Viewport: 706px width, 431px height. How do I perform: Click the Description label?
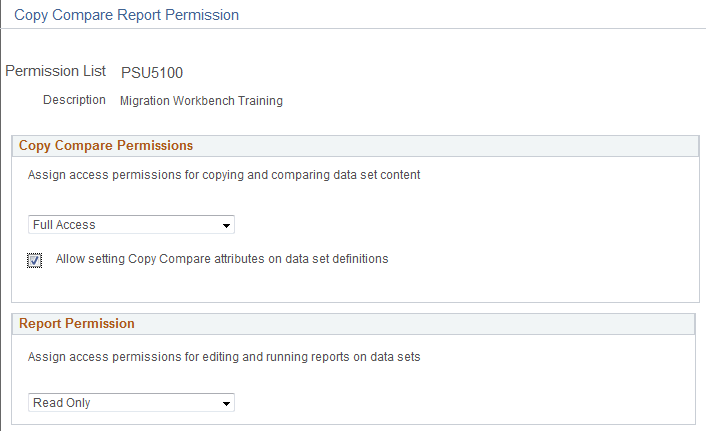tap(74, 100)
